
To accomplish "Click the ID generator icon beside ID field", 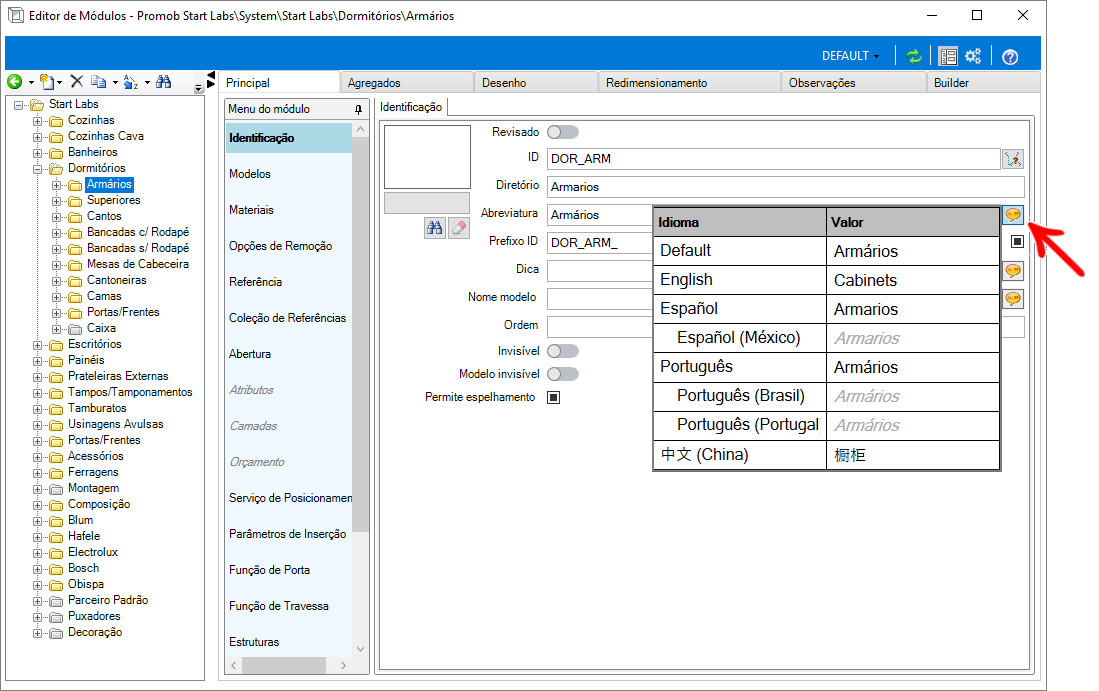I will [x=1013, y=159].
